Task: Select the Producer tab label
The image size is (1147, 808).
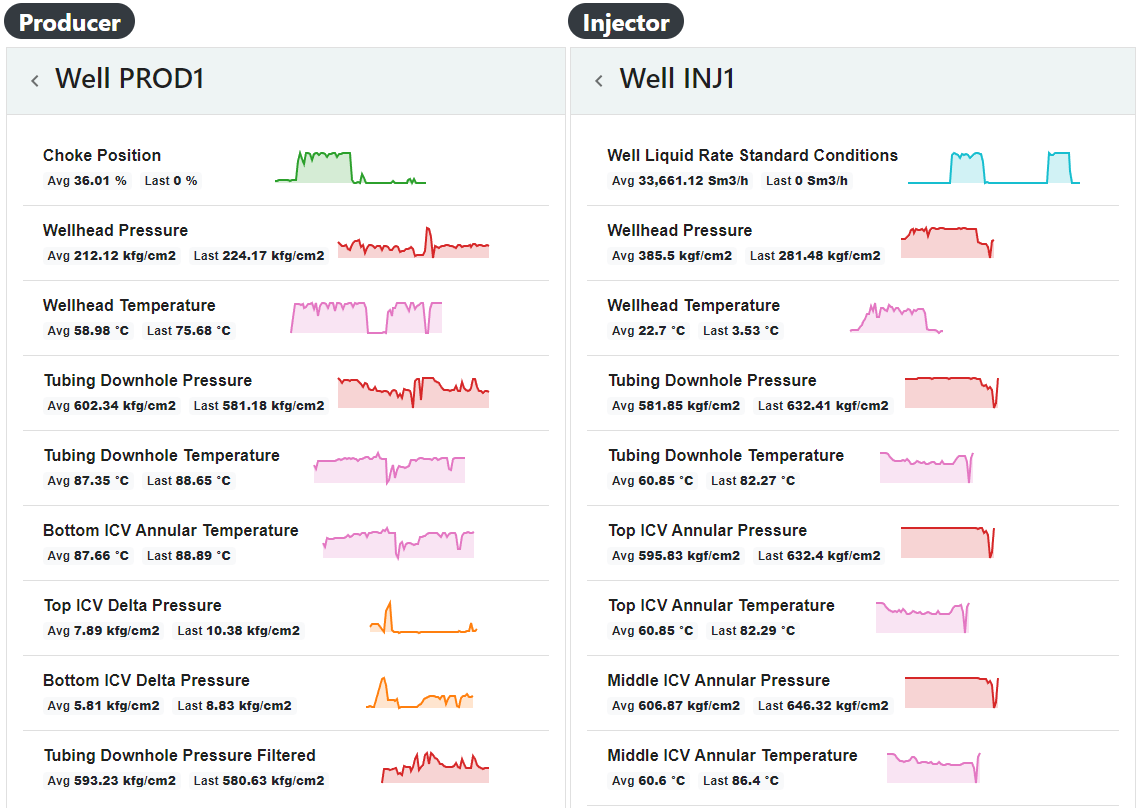Action: (70, 22)
